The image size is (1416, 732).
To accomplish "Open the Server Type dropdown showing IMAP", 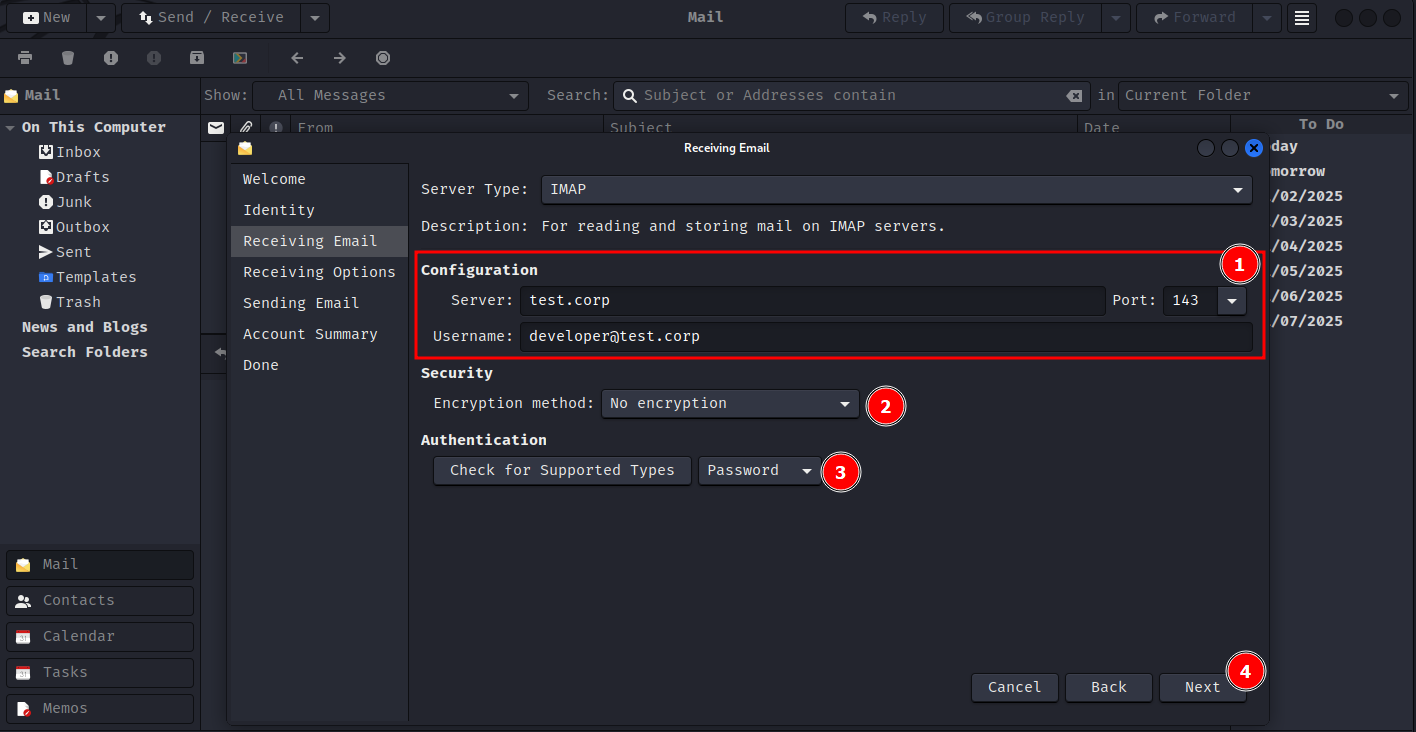I will [896, 189].
